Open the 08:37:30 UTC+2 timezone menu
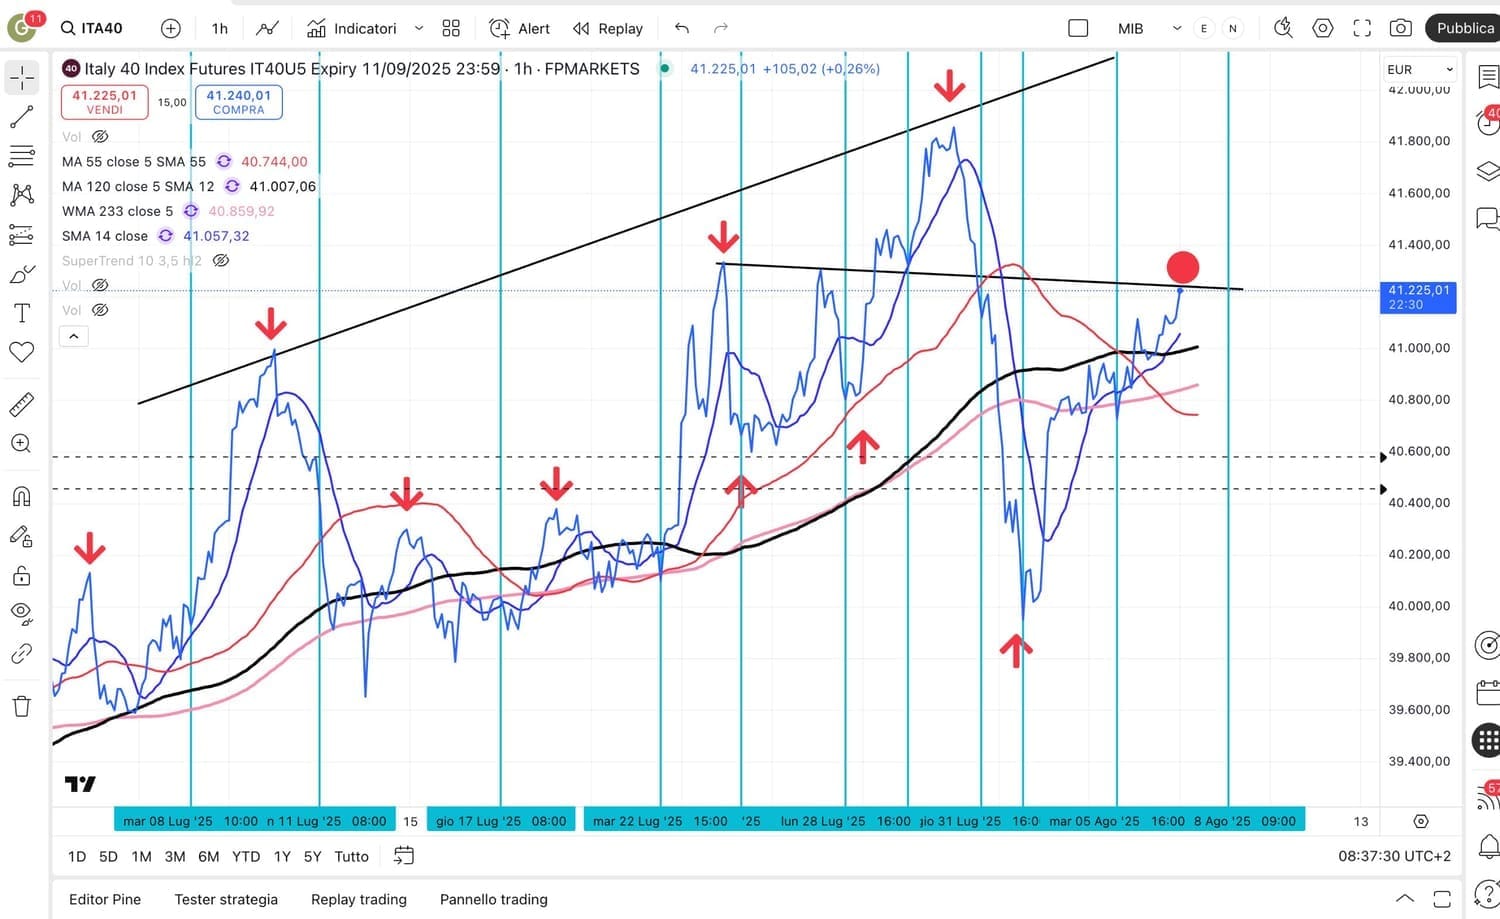 click(1394, 856)
